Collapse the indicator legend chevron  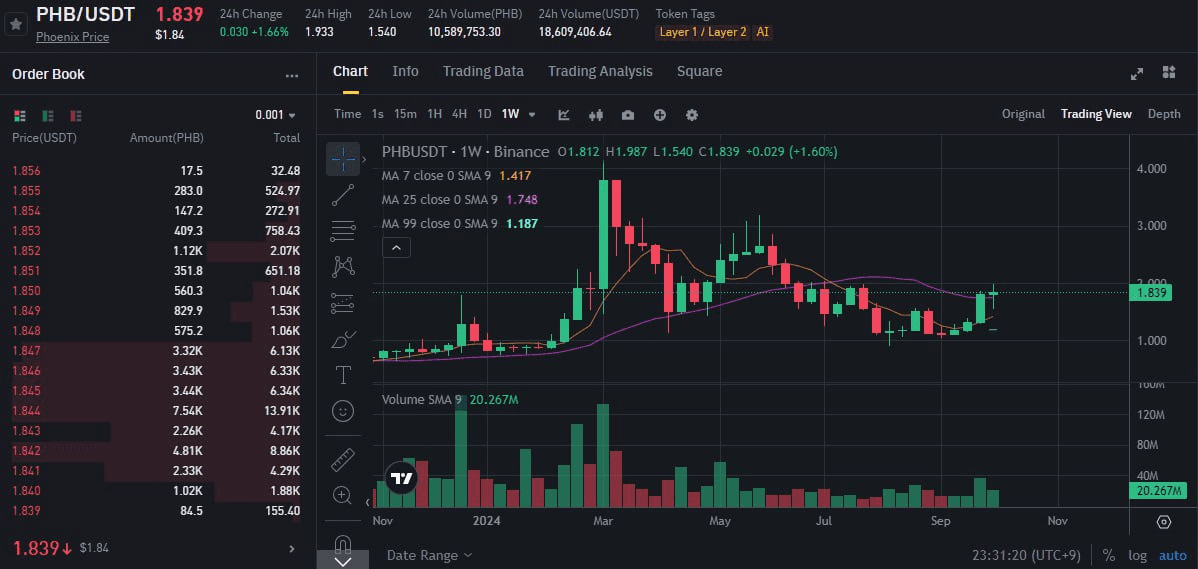[397, 247]
